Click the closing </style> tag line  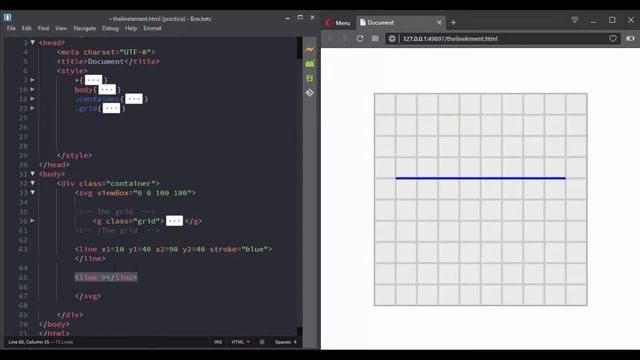tap(75, 155)
